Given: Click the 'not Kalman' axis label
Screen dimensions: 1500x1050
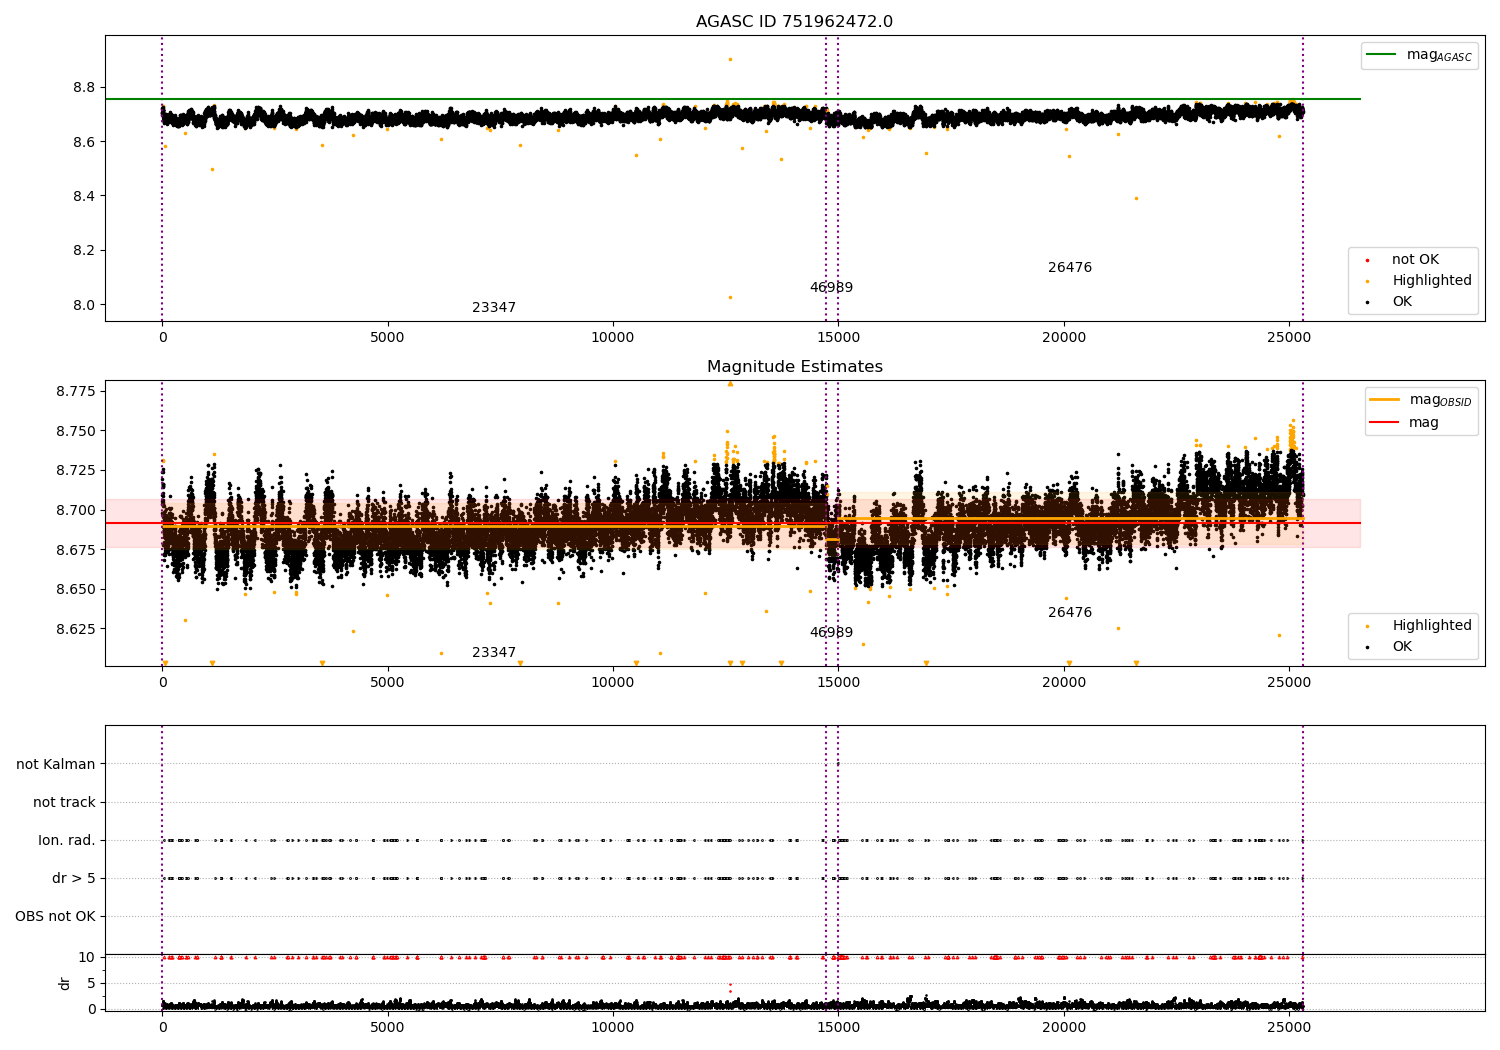Looking at the screenshot, I should tap(56, 765).
